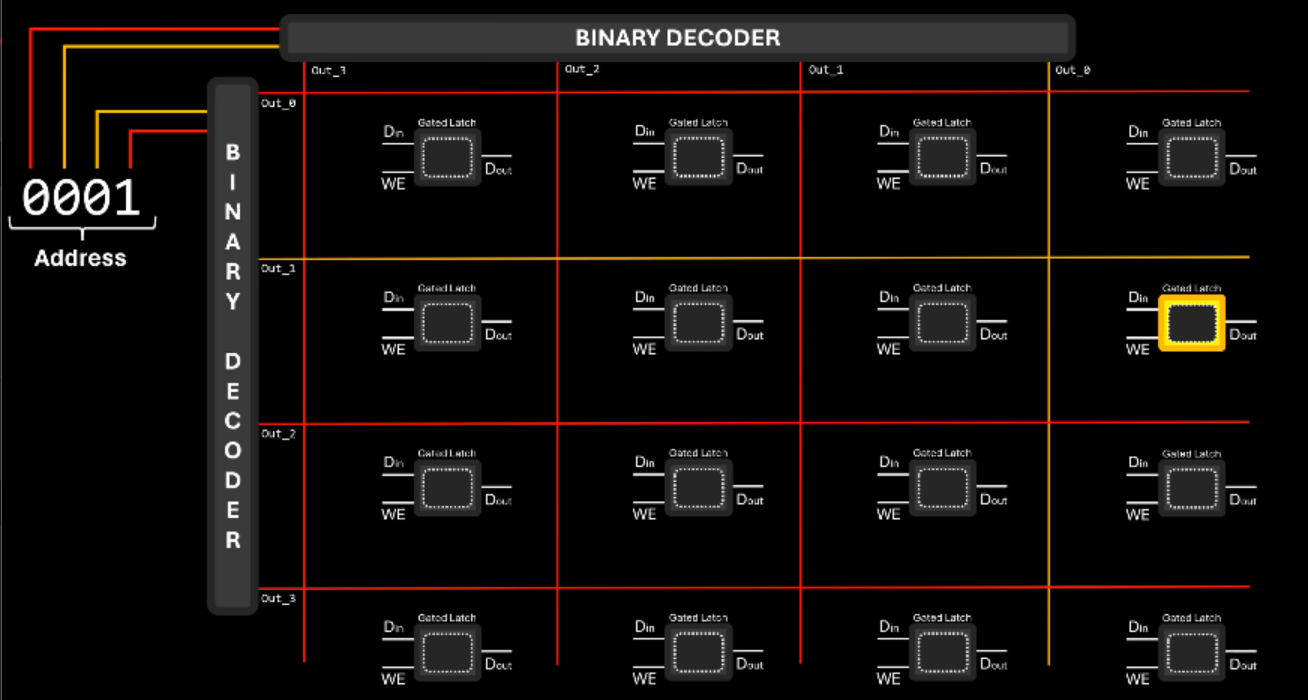Click the Out_1 column label under top decoder

click(x=826, y=70)
